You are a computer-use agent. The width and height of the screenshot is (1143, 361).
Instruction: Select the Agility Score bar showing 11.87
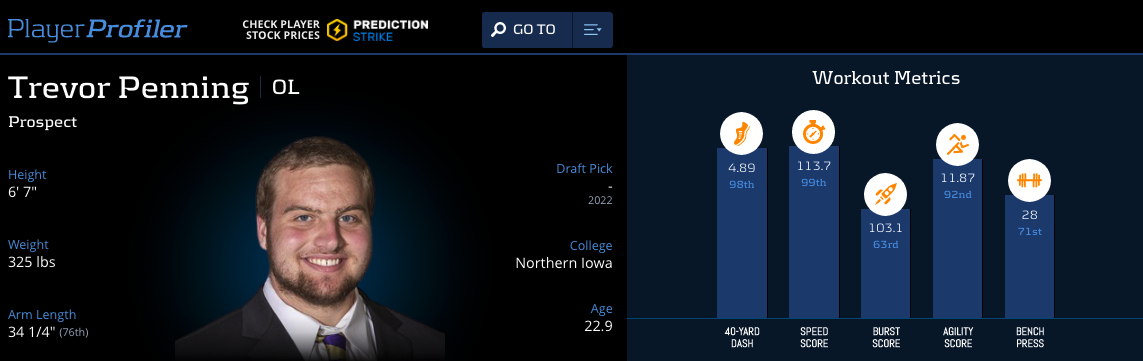(x=957, y=238)
